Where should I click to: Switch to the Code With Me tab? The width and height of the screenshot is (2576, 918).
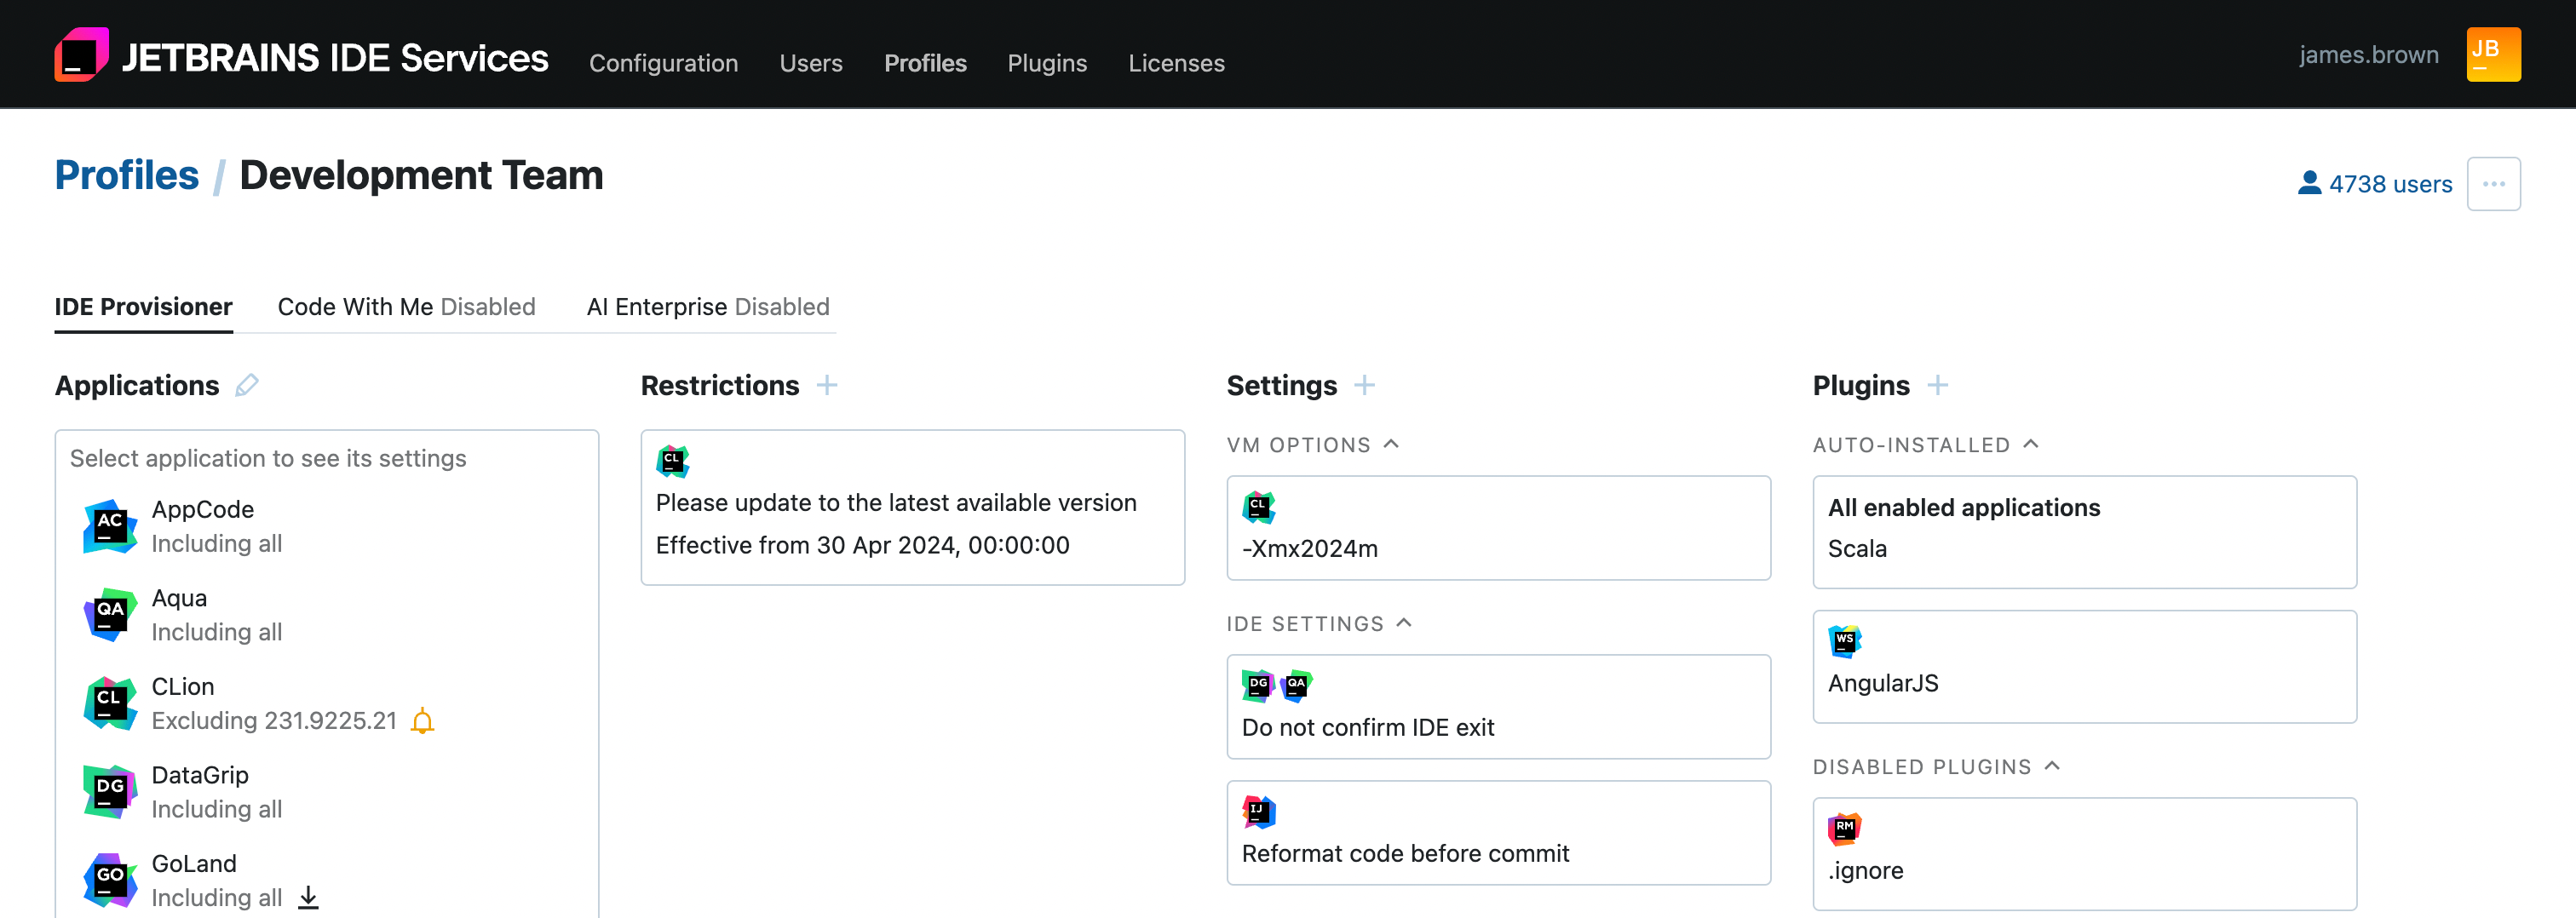[x=406, y=307]
